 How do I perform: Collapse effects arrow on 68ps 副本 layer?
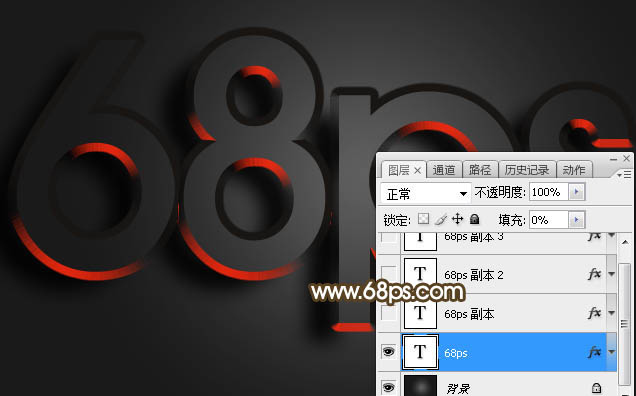[x=612, y=313]
